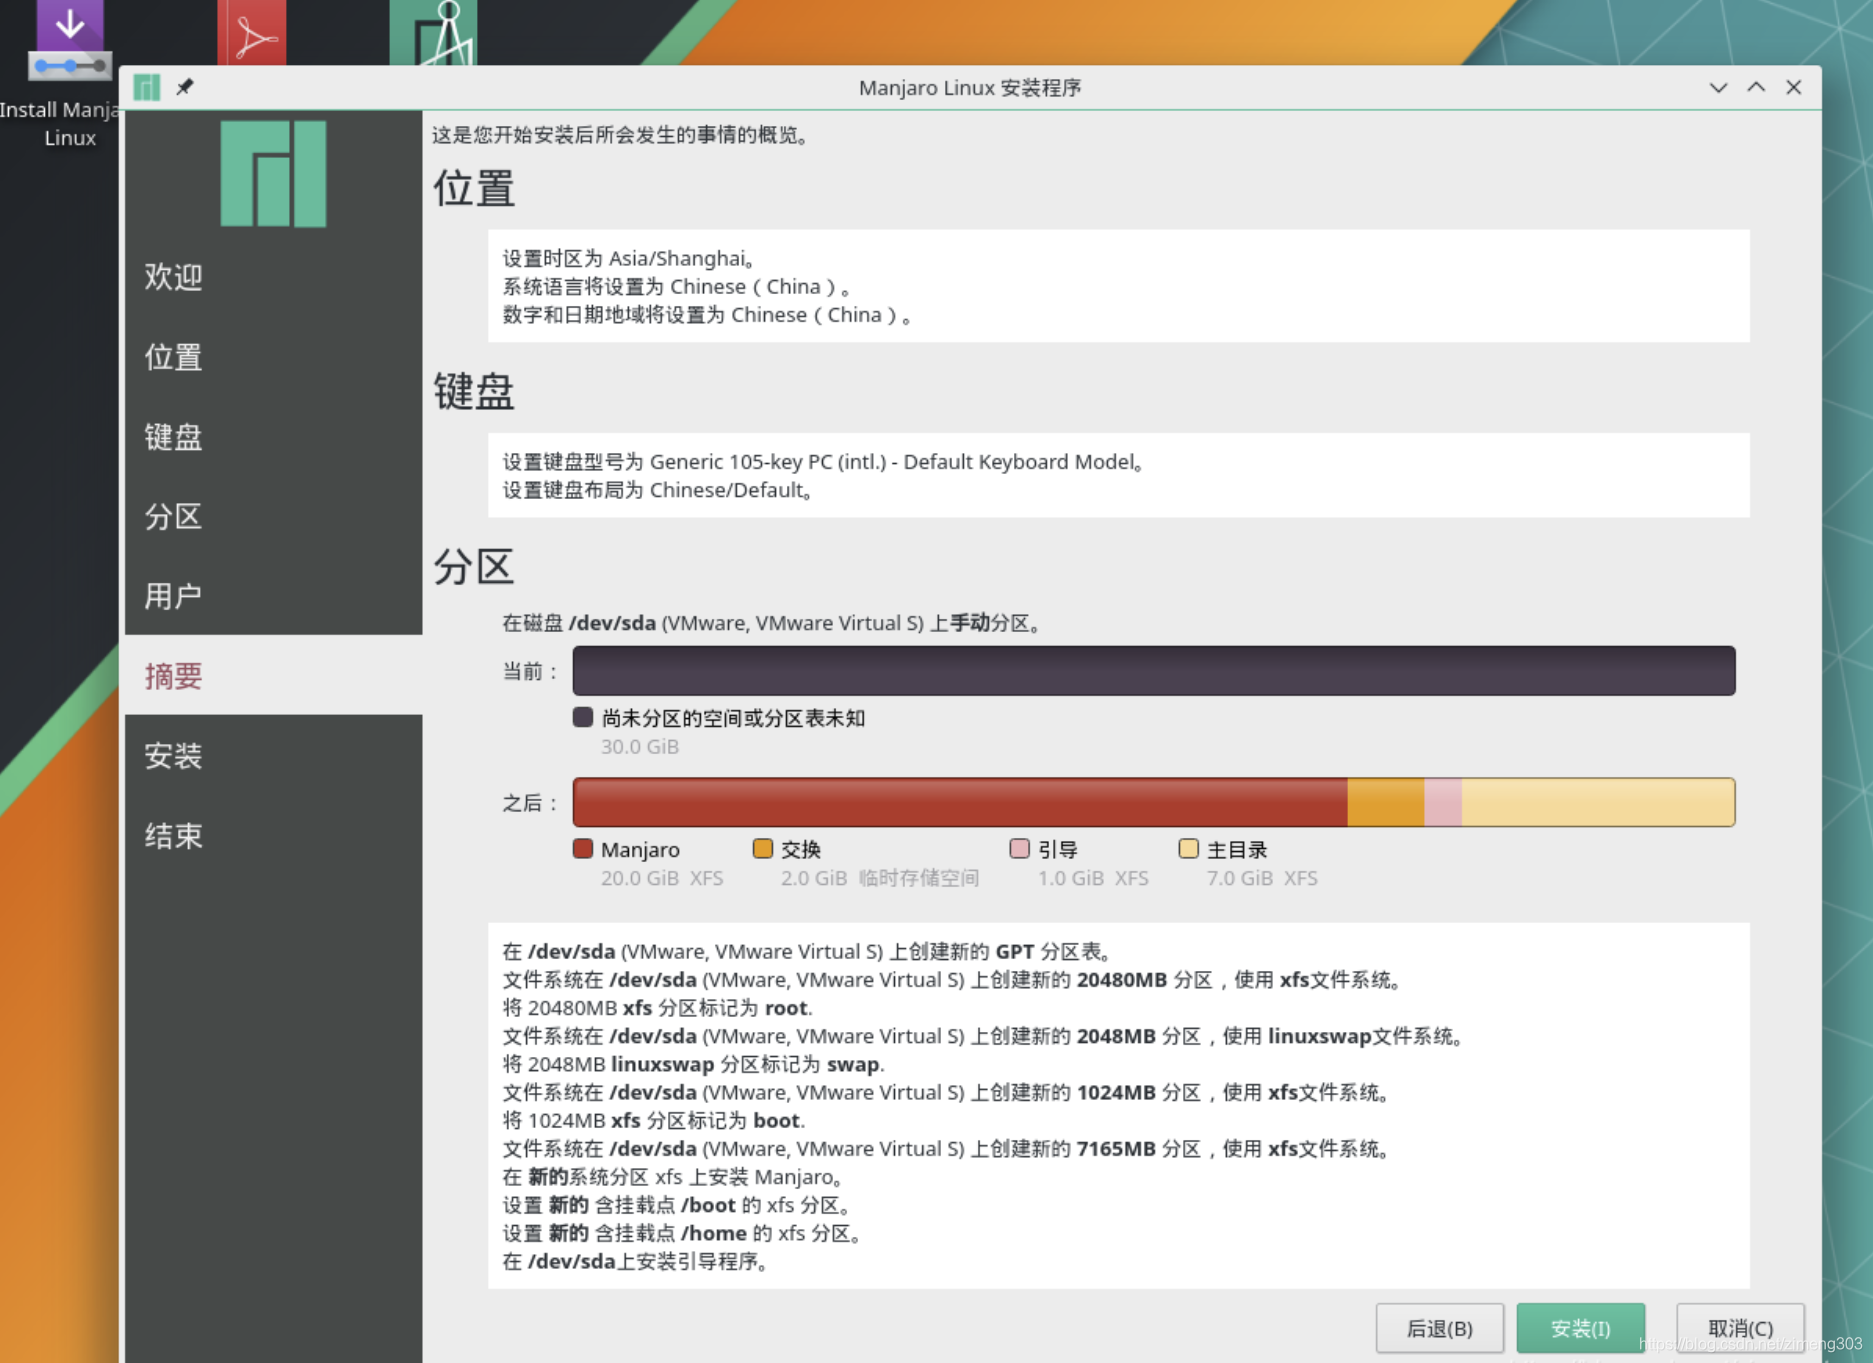Viewport: 1873px width, 1363px height.
Task: Click the red Manjaro segment in after bar
Action: (x=960, y=802)
